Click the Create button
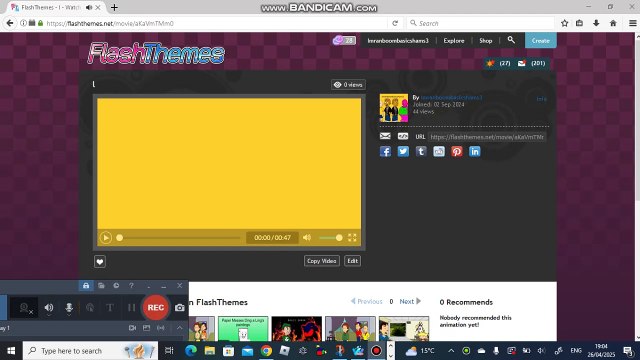 click(540, 40)
